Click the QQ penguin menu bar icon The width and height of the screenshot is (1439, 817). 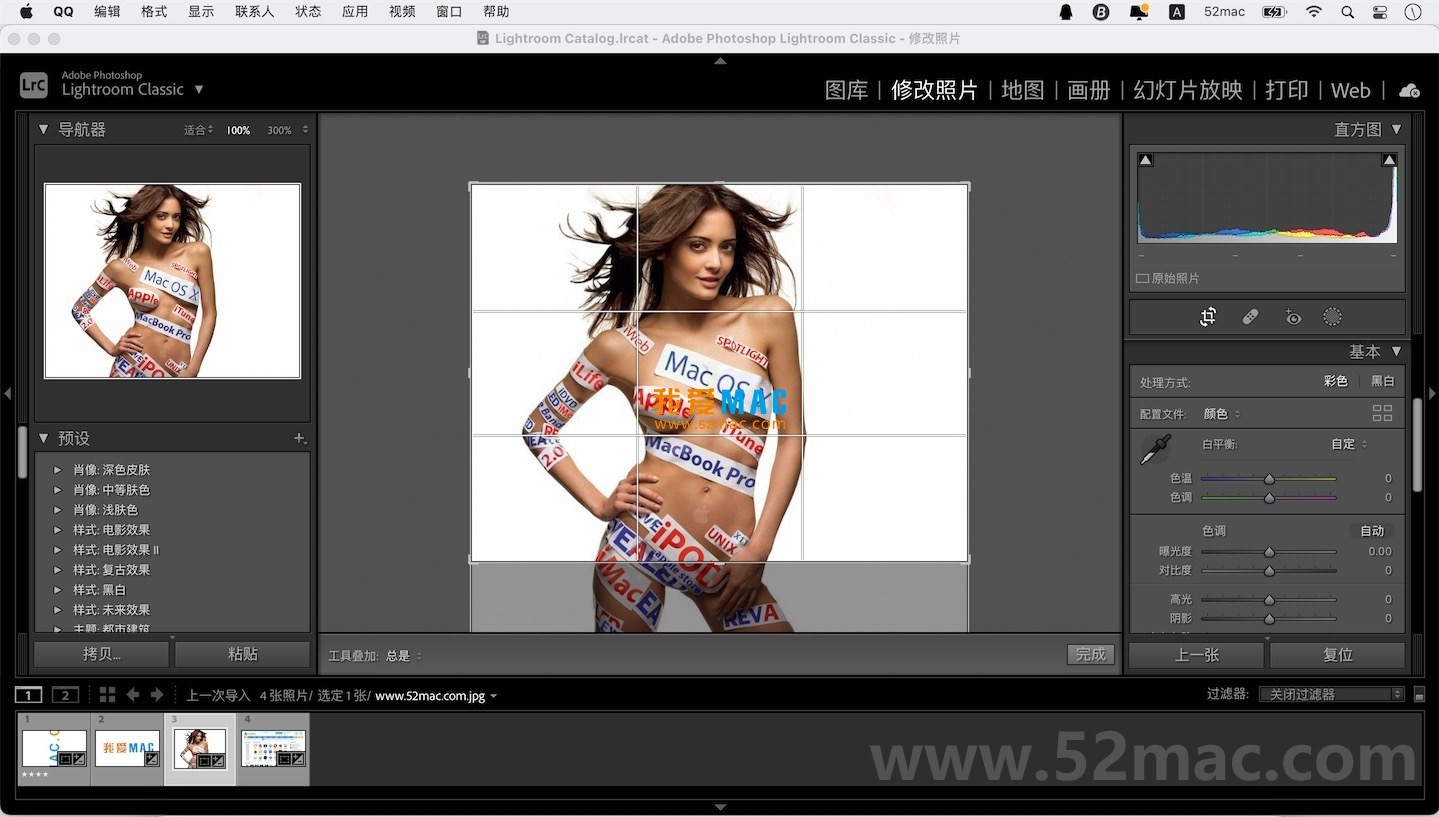coord(1066,12)
